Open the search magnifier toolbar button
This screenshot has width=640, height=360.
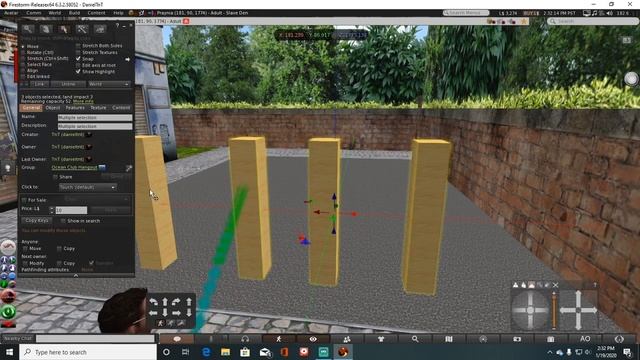[x=415, y=339]
